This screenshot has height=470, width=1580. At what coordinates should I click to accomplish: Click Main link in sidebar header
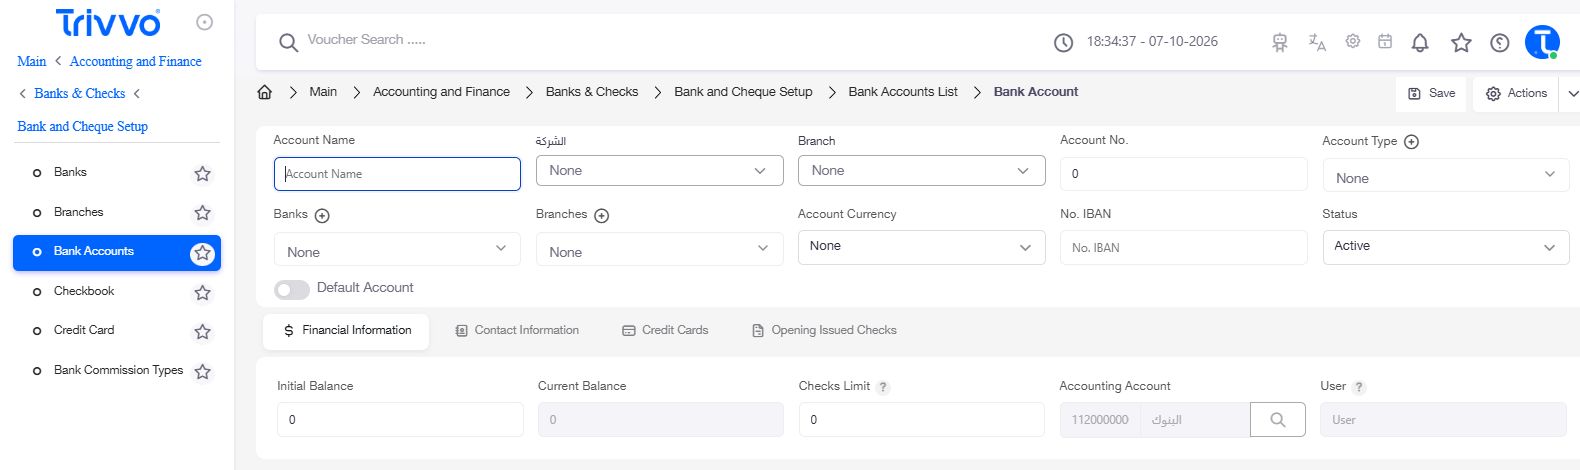pos(31,62)
